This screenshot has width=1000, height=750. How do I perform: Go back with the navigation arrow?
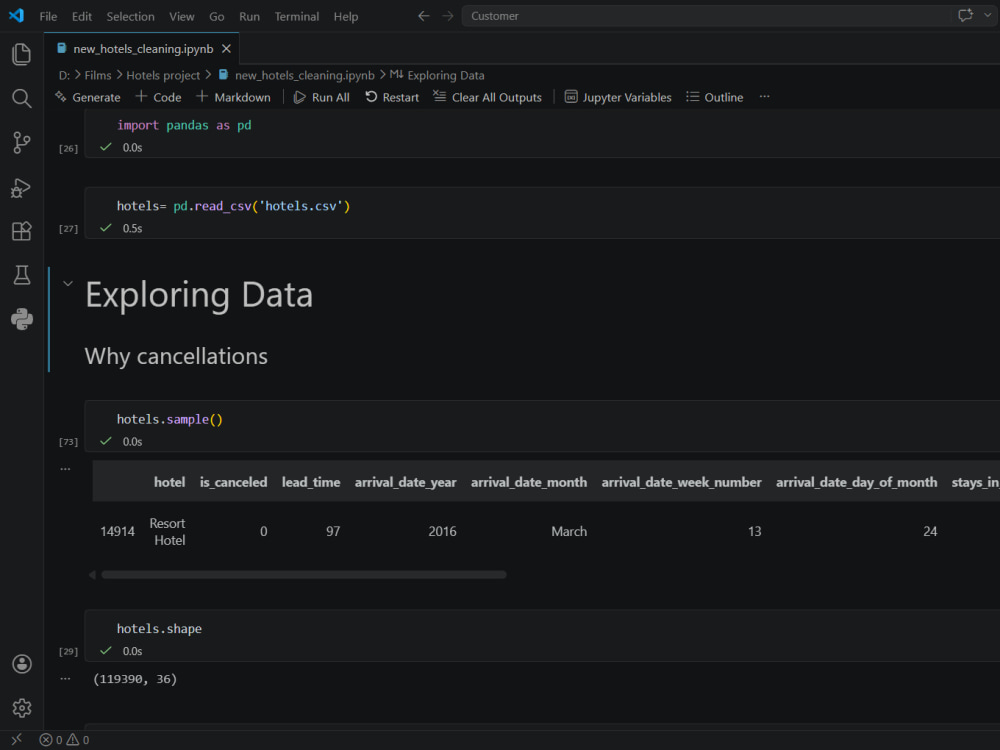click(423, 16)
